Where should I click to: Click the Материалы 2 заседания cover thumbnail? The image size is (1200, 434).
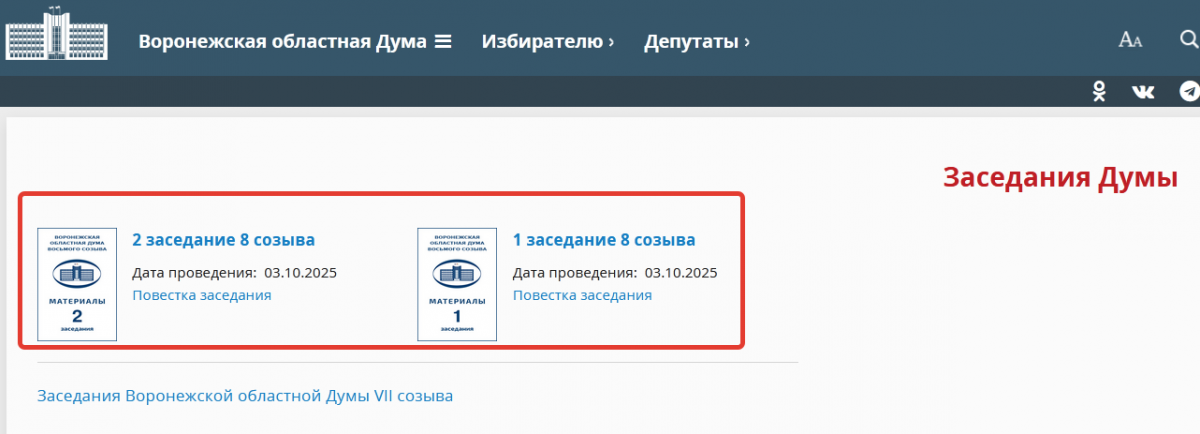pyautogui.click(x=77, y=285)
